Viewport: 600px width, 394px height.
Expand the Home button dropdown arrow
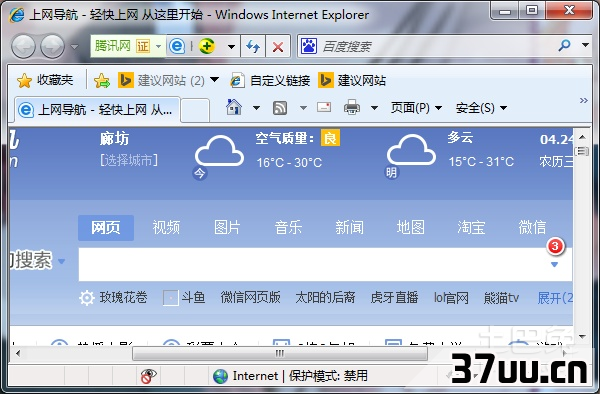256,108
